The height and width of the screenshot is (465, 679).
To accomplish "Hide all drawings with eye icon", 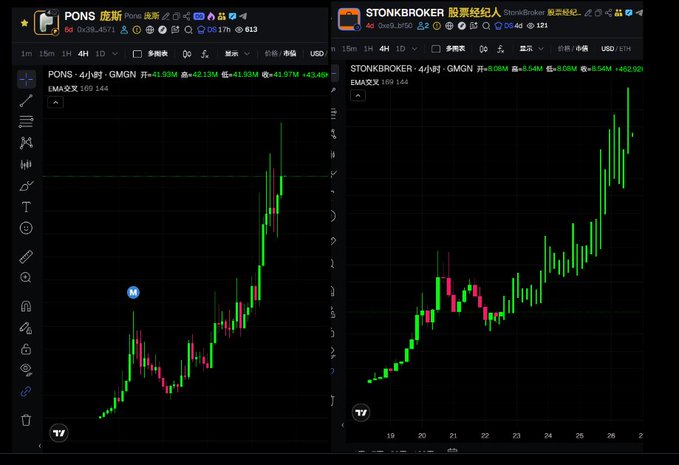I will point(26,369).
